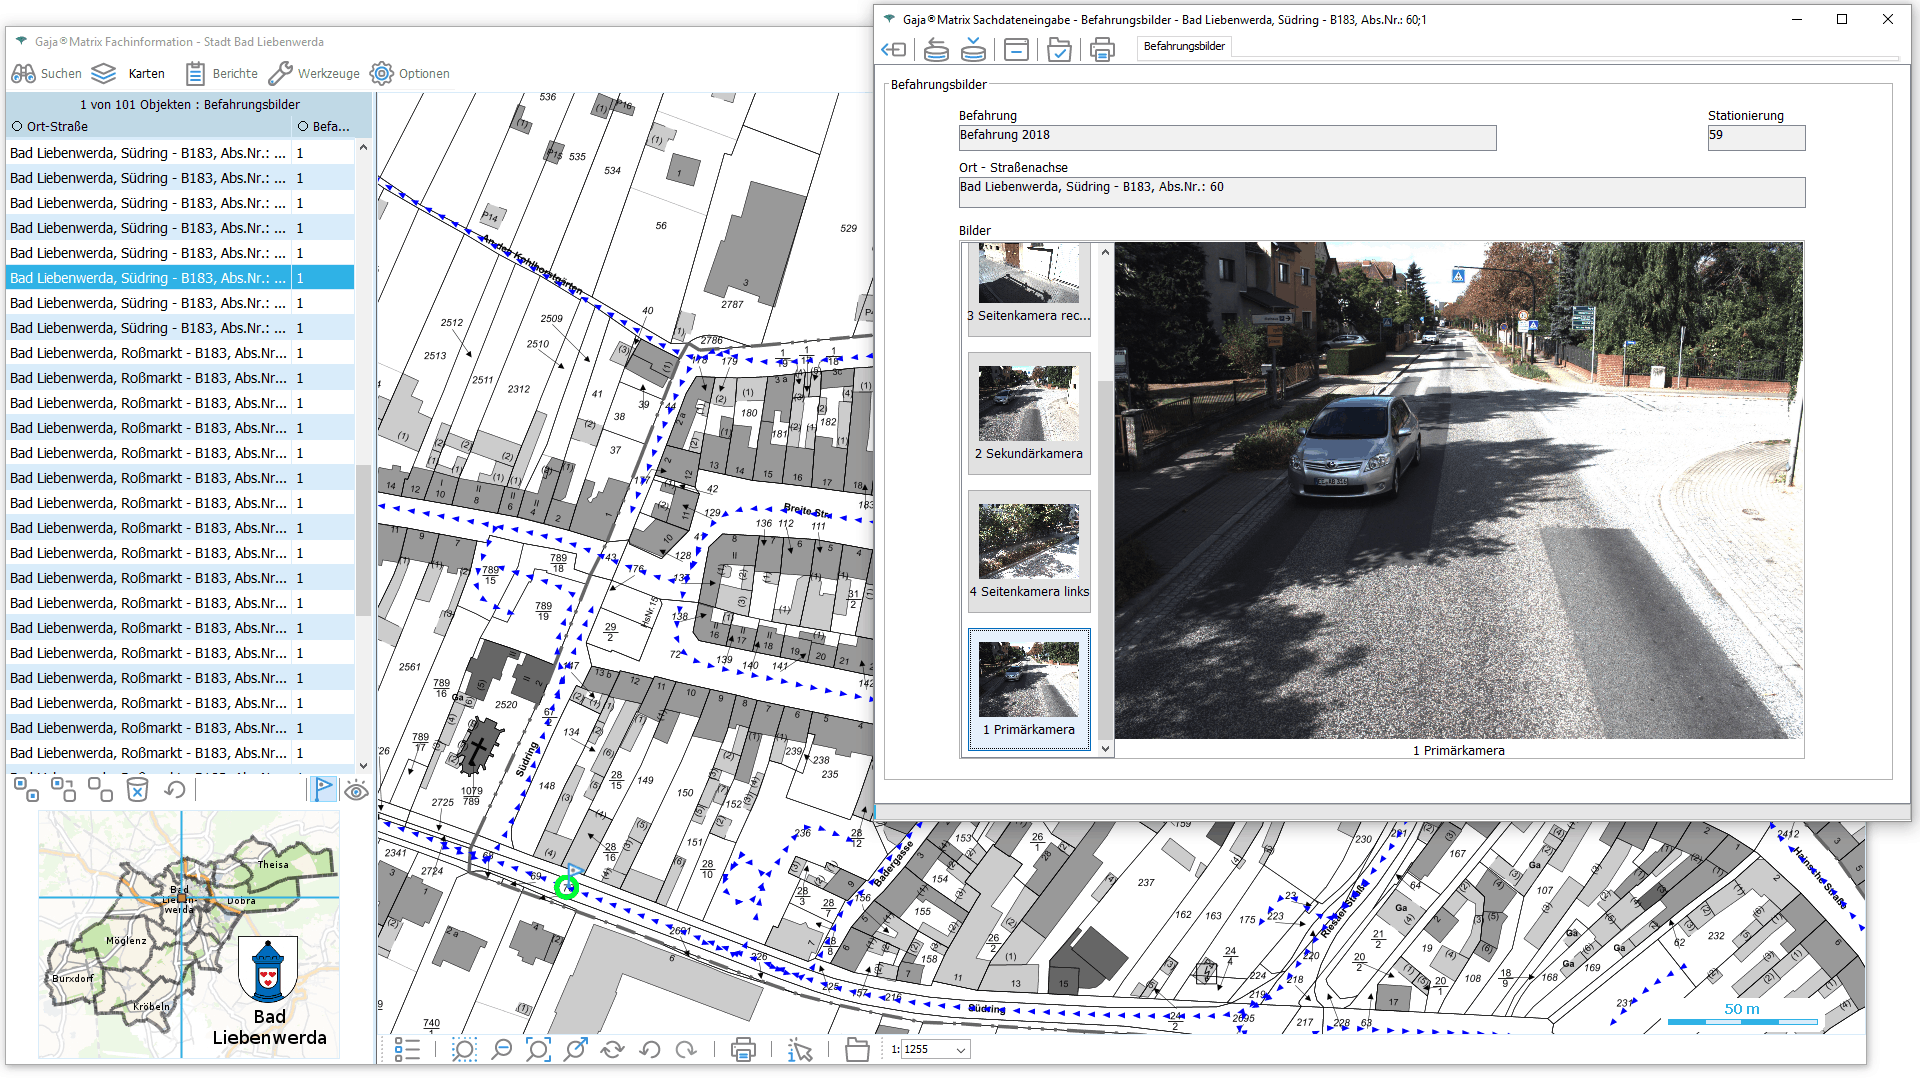Toggle the flag marker button

pos(322,790)
